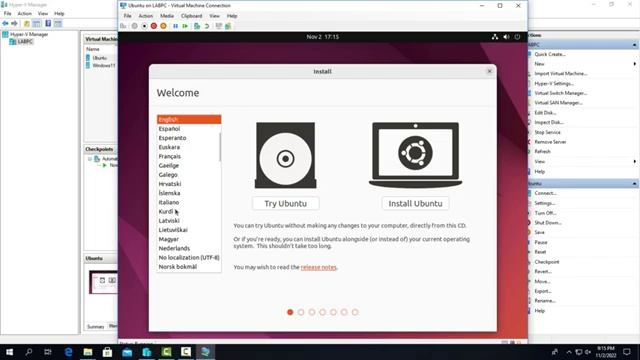Click the Ctrl+Alt+Del toolbar icon in VM Connection
Viewport: 640px width, 360px height.
[x=123, y=26]
